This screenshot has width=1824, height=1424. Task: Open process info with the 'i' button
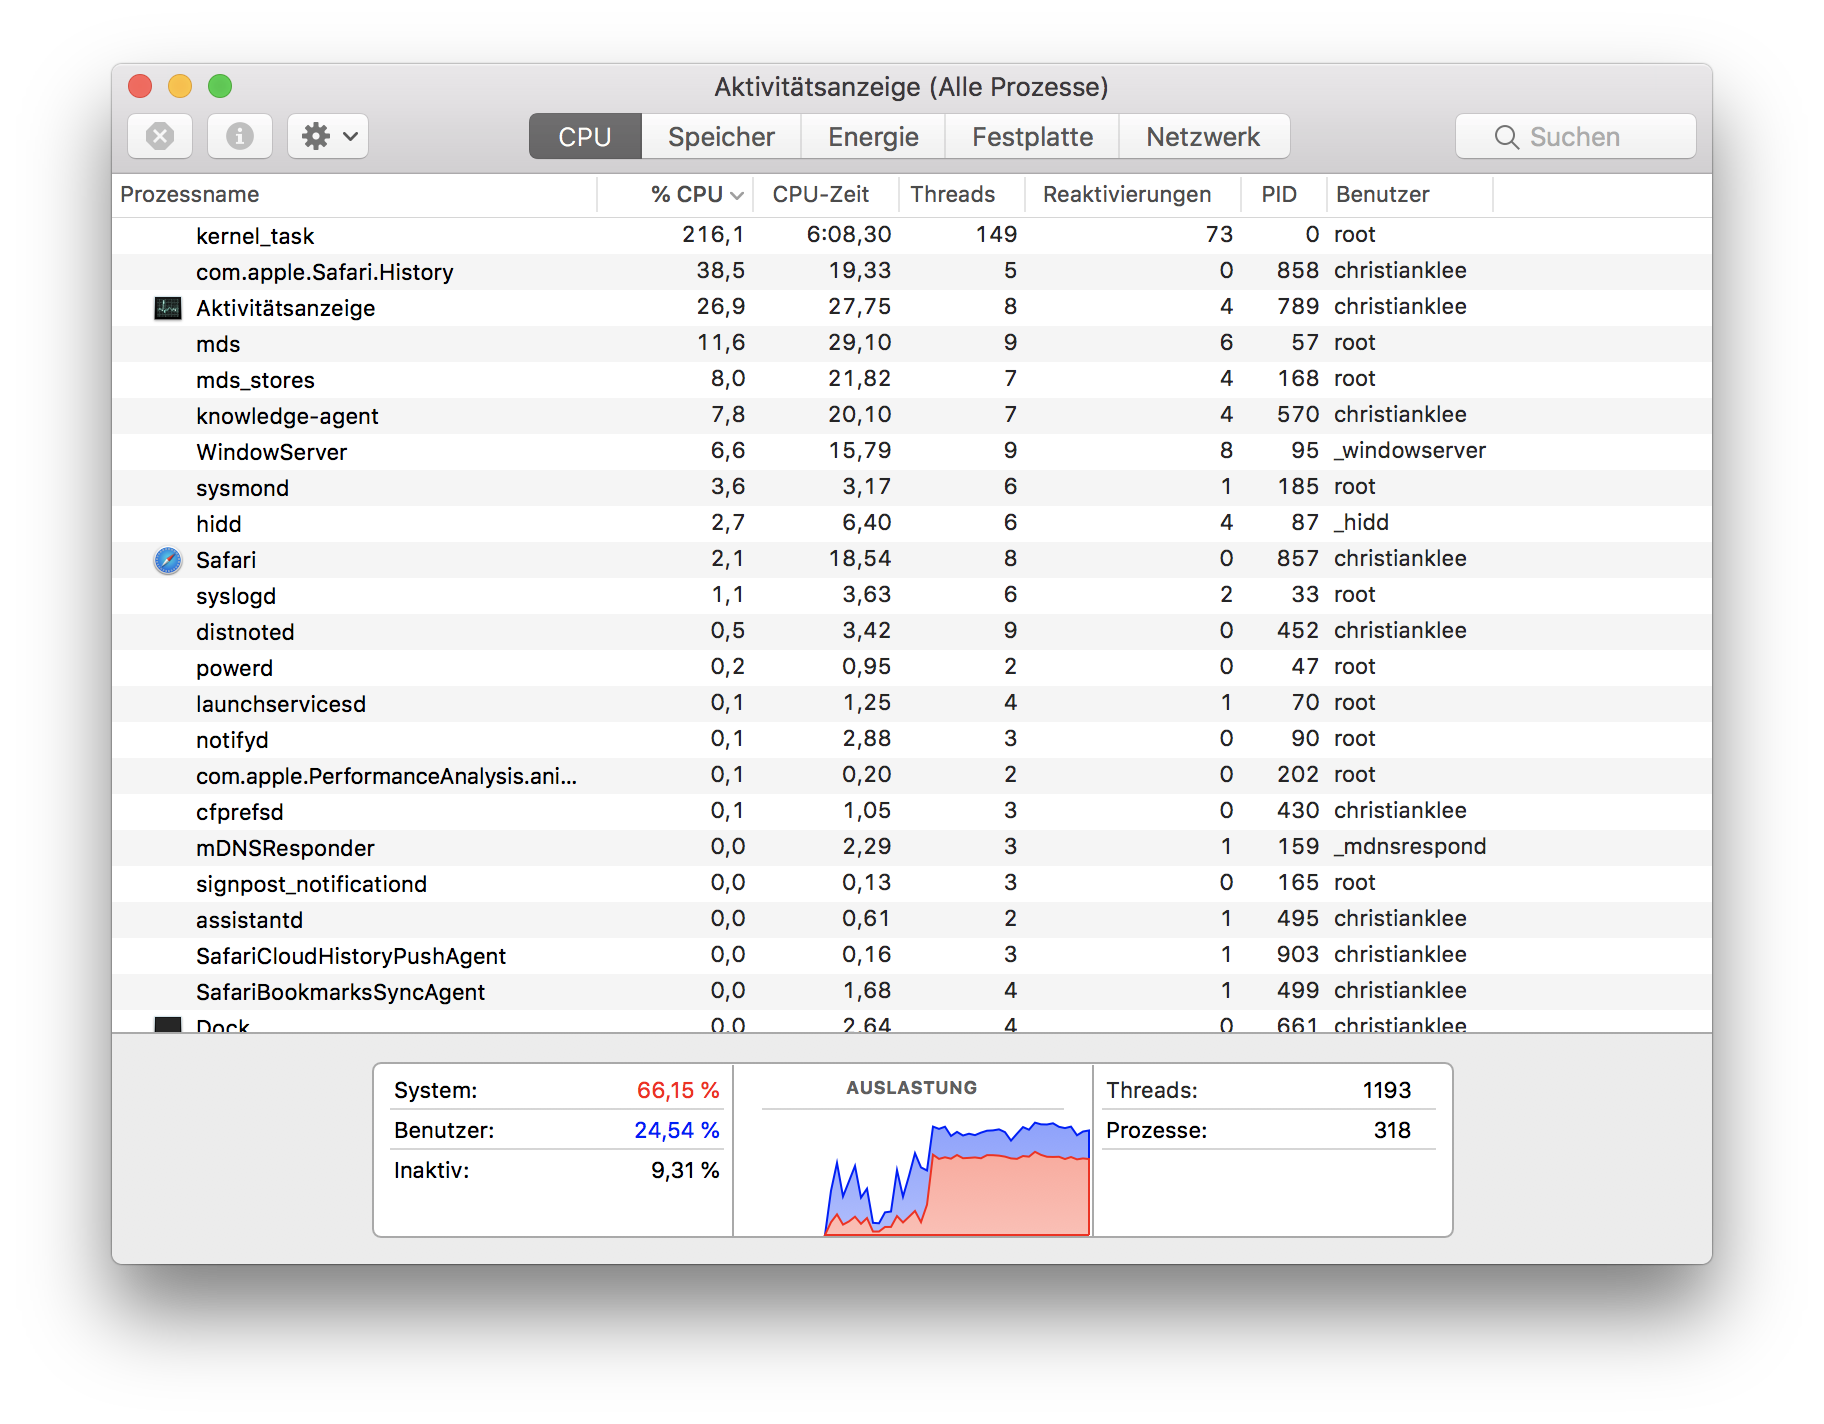point(240,136)
